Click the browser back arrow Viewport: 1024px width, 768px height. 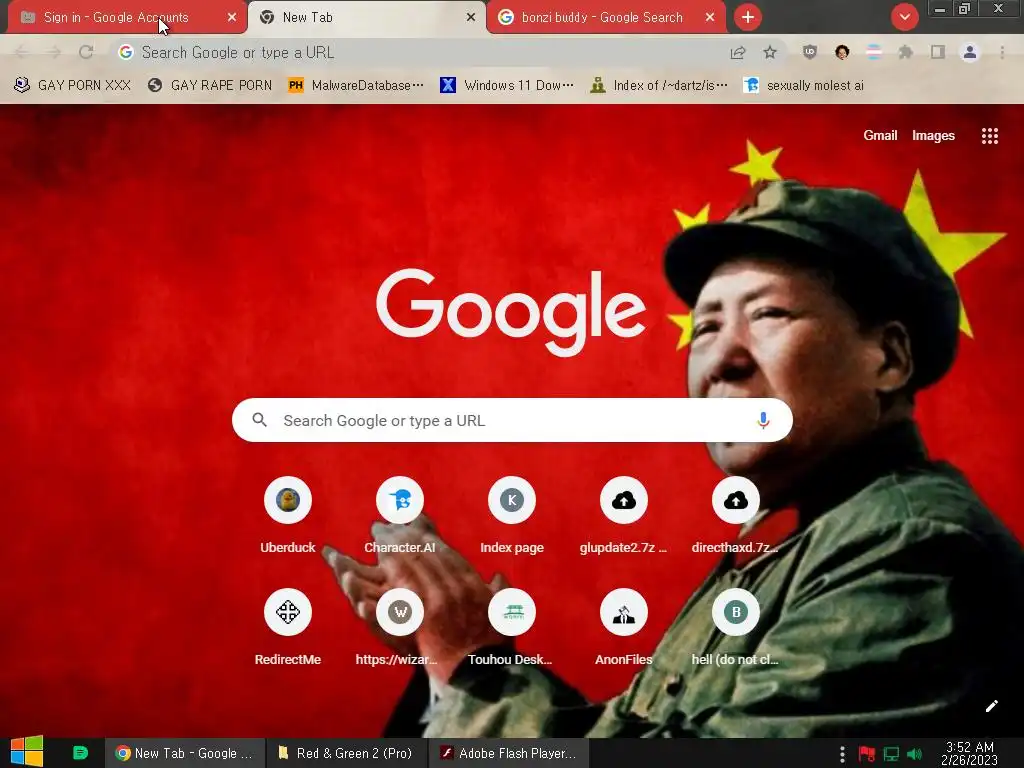point(21,52)
